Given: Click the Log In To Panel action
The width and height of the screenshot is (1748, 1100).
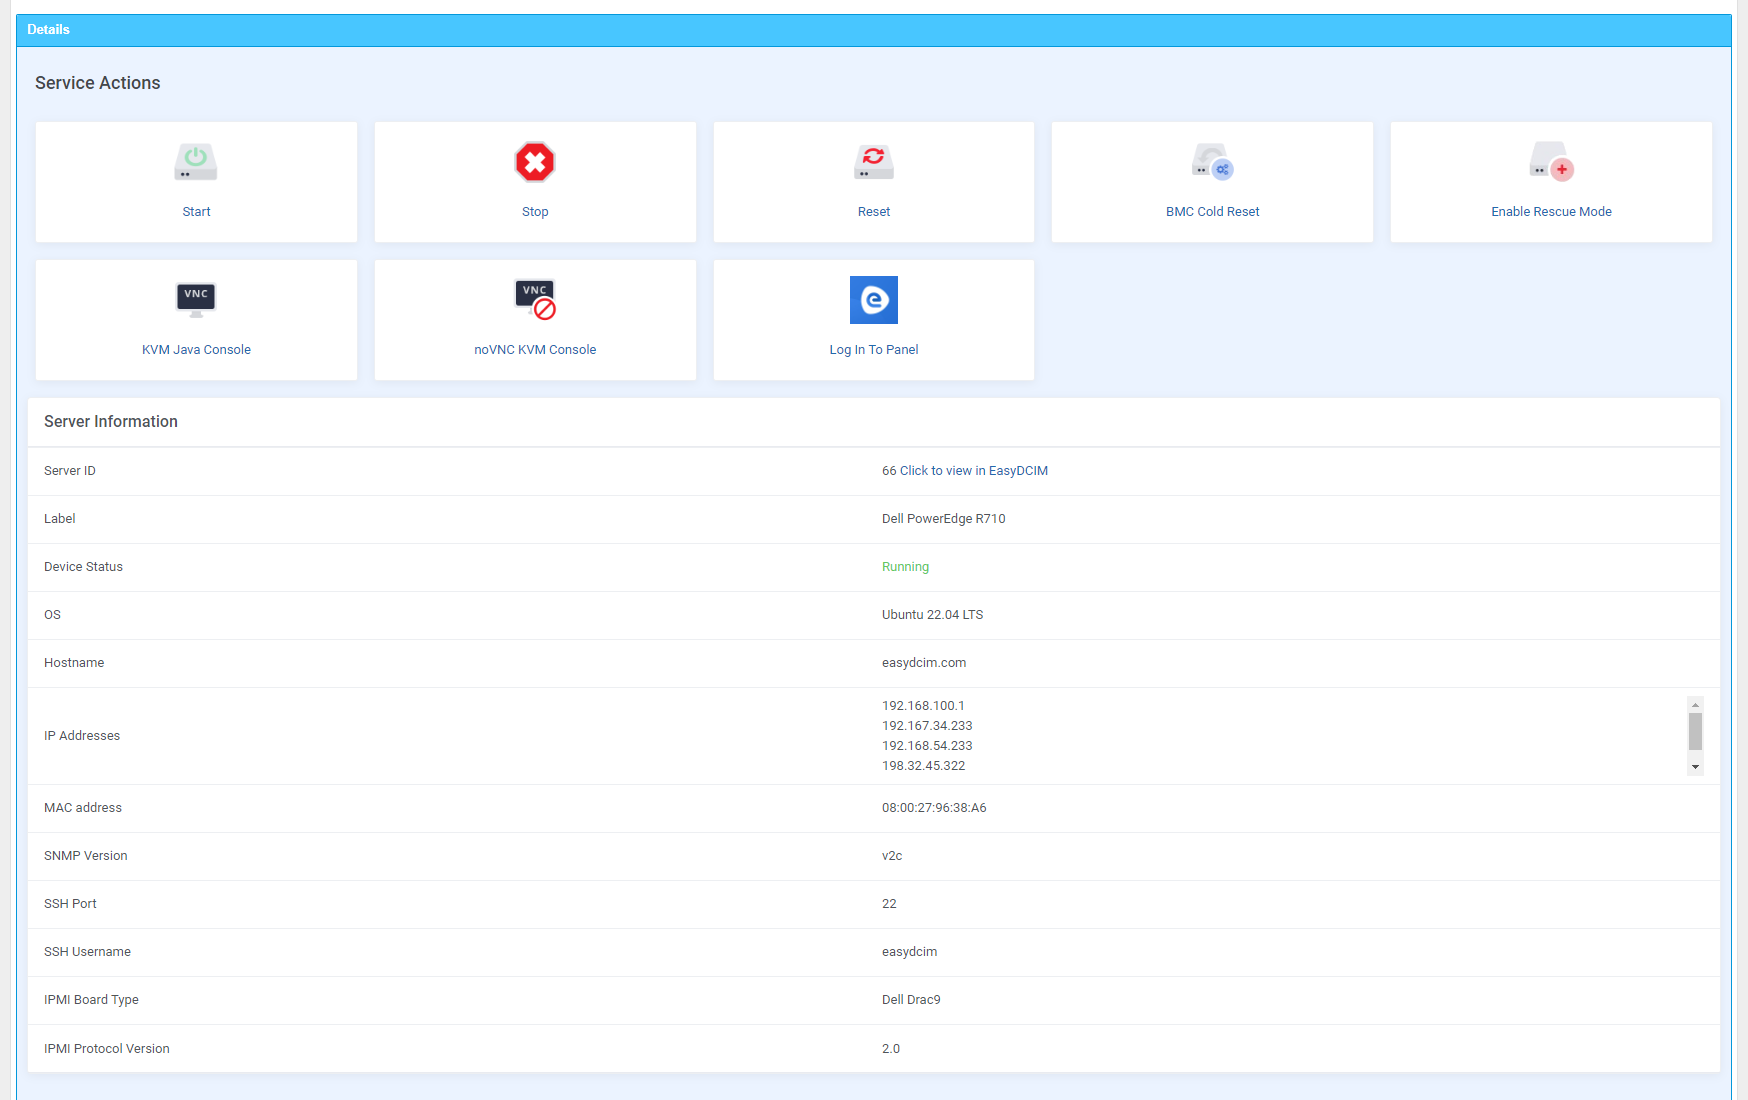Looking at the screenshot, I should 873,349.
